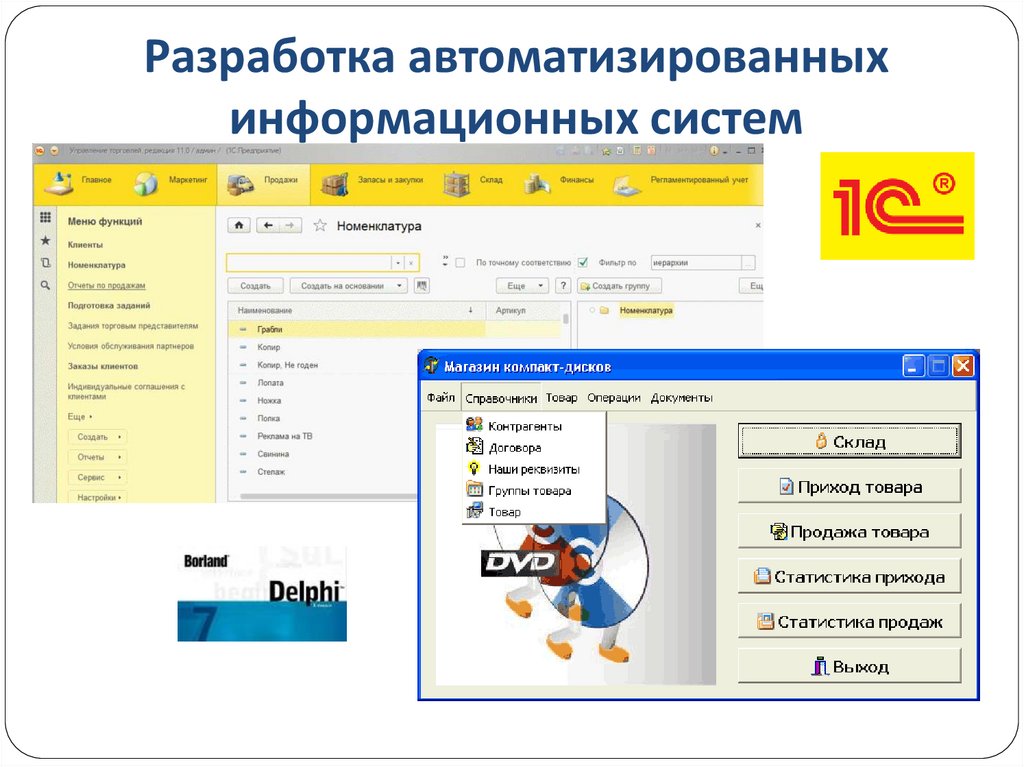1024x767 pixels.
Task: Open the Склад shelves section icon
Action: click(x=456, y=184)
